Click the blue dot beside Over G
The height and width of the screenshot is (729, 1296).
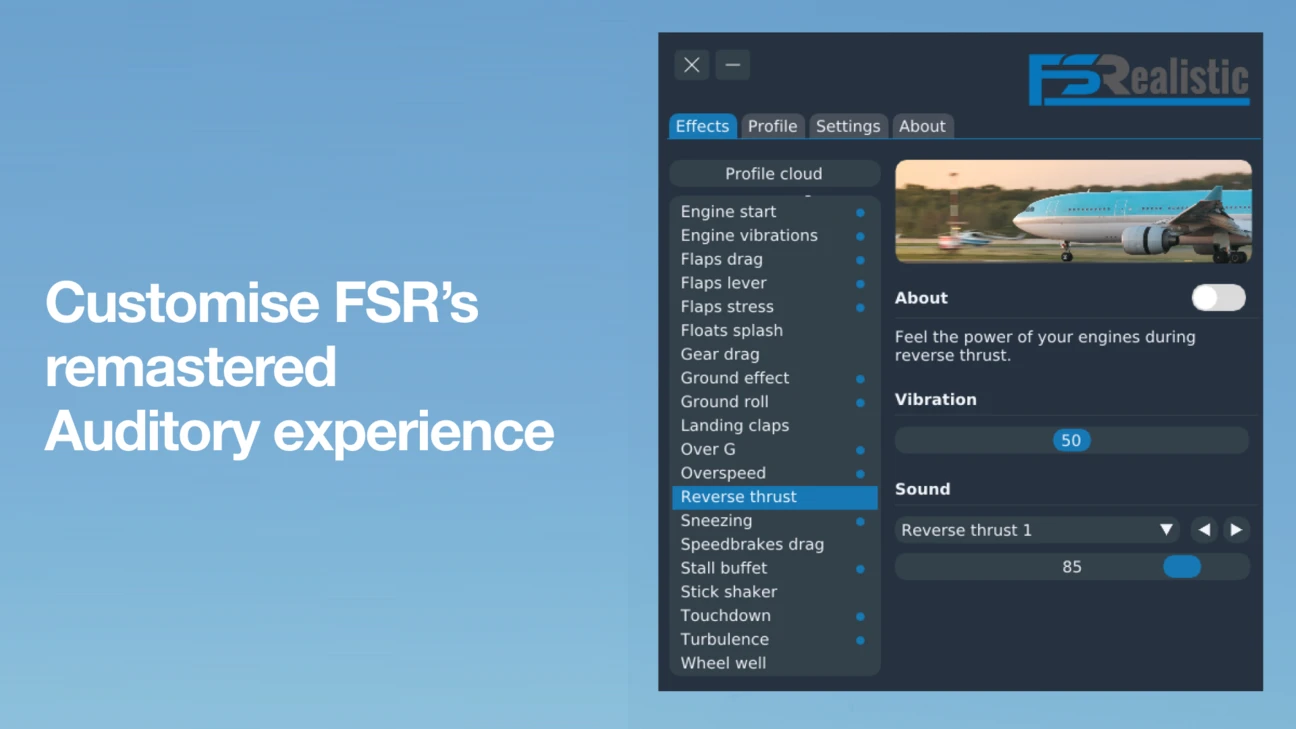click(x=860, y=450)
